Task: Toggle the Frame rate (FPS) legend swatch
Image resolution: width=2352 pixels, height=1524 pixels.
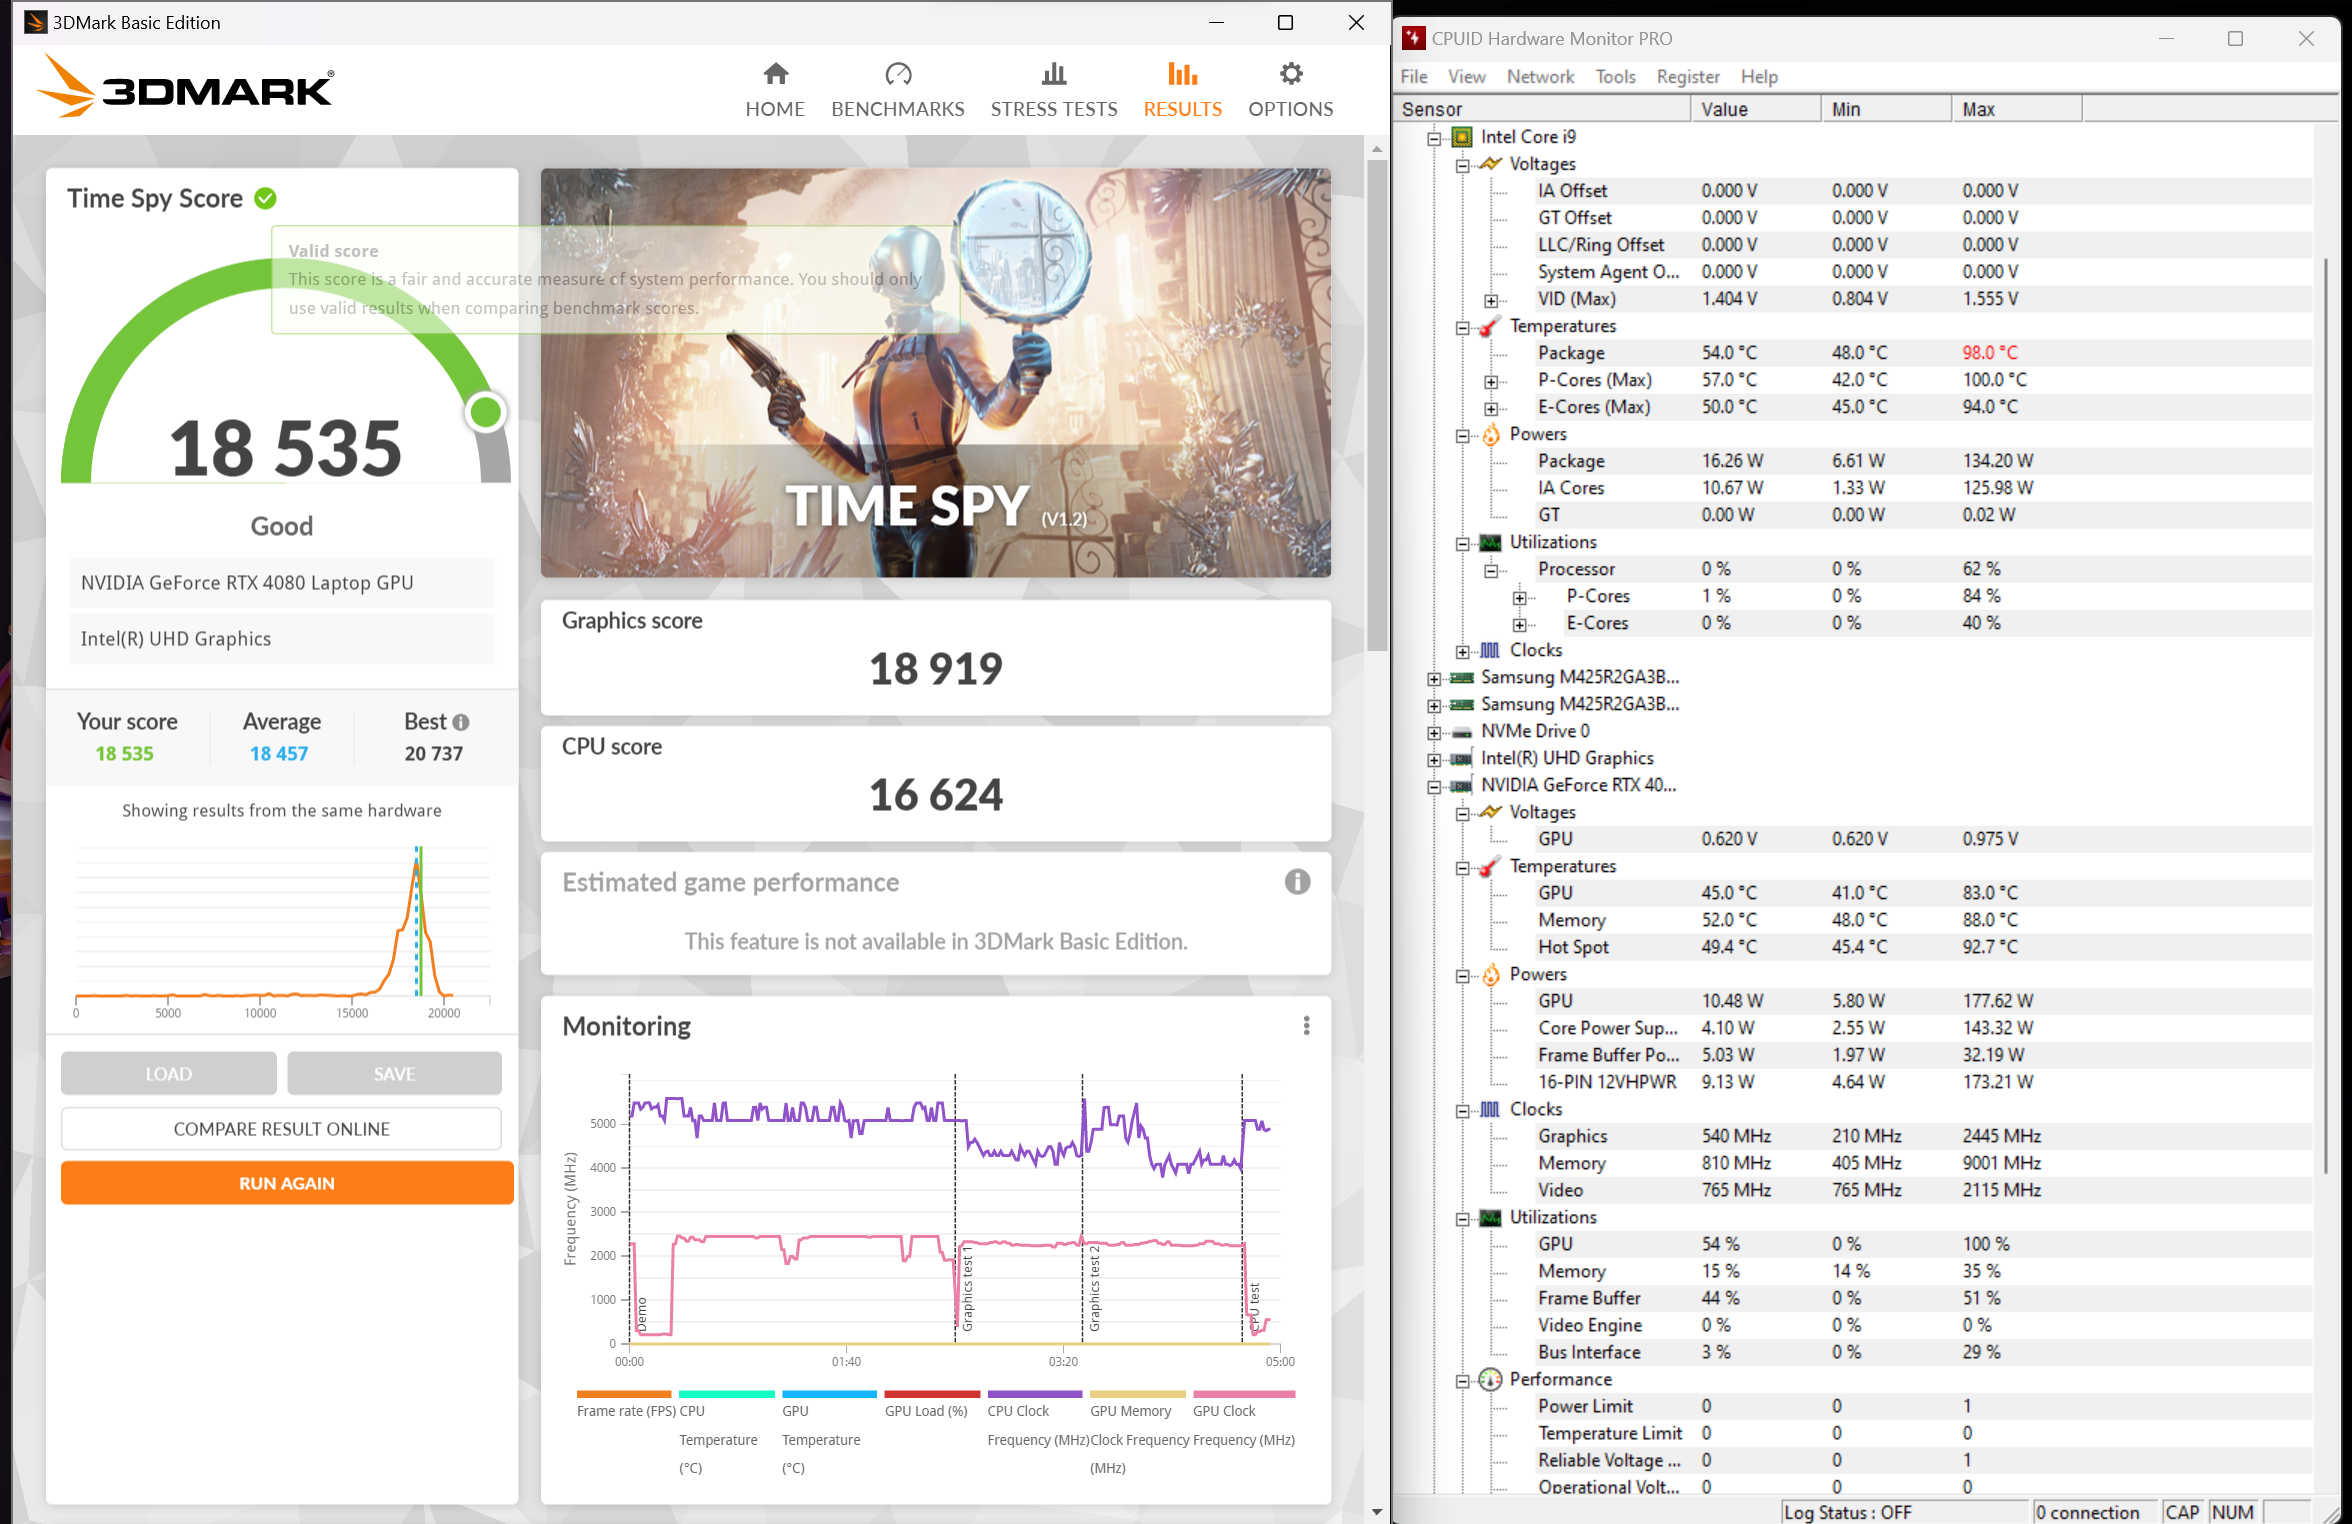Action: pos(624,1394)
